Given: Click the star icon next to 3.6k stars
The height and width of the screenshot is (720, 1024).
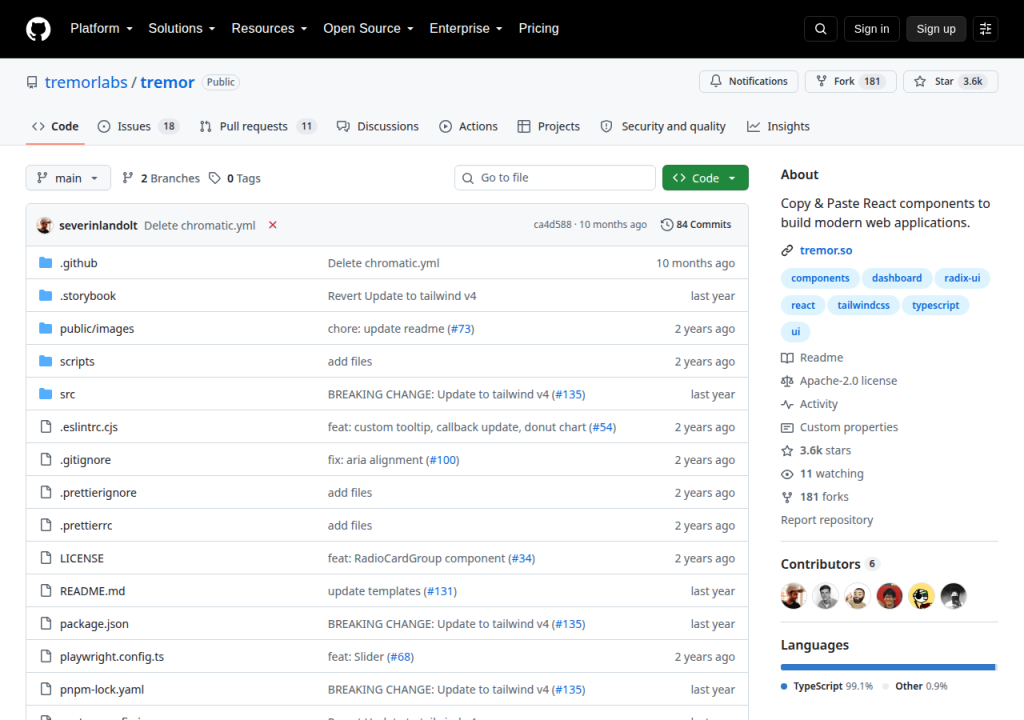Looking at the screenshot, I should [x=787, y=451].
